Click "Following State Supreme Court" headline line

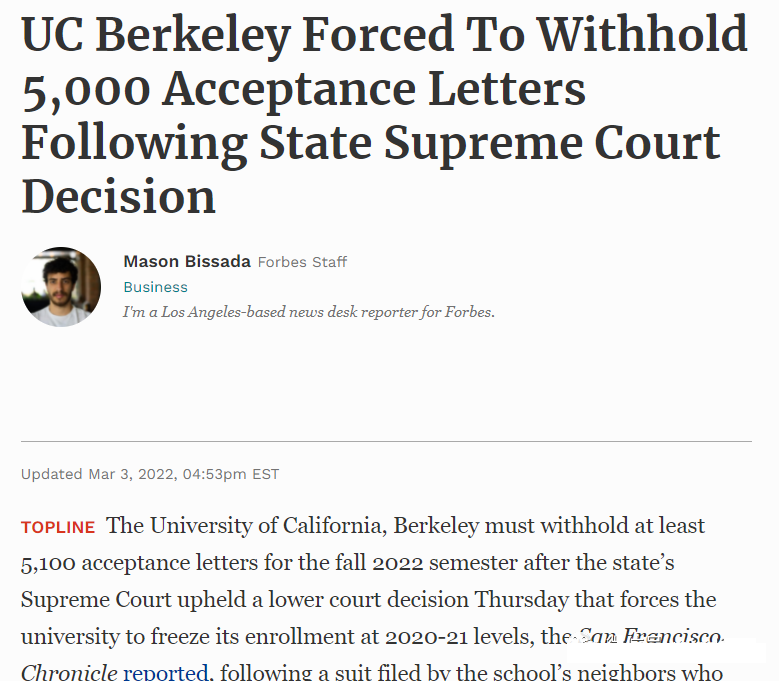click(370, 143)
